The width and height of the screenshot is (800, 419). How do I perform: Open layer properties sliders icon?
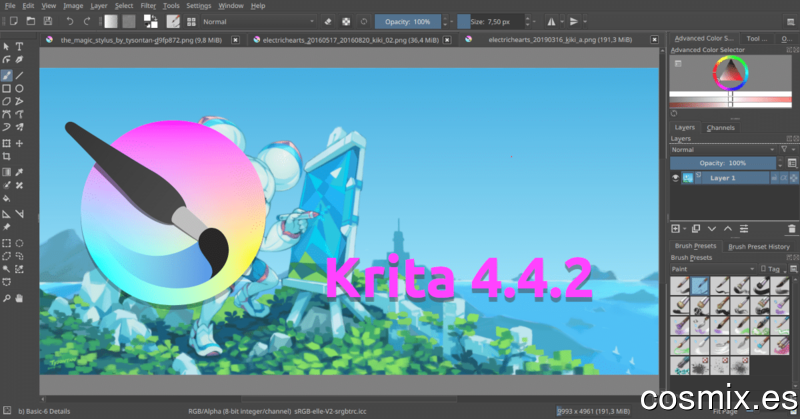coord(744,229)
